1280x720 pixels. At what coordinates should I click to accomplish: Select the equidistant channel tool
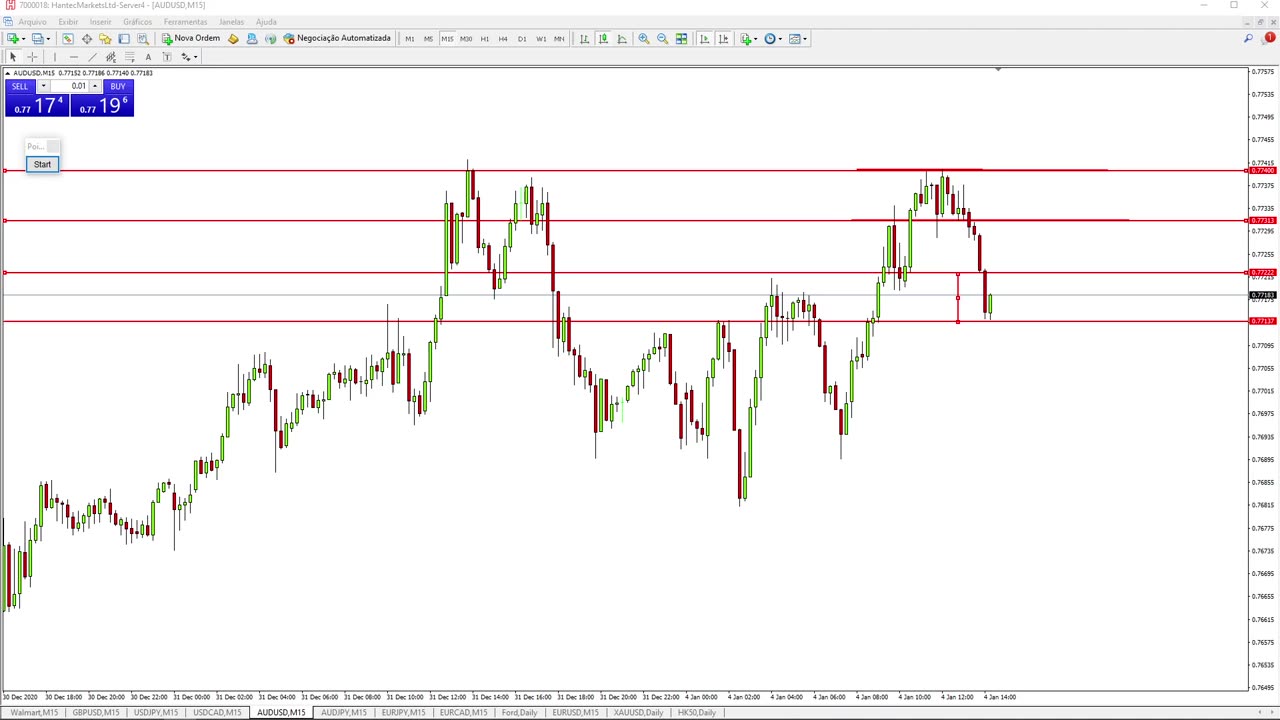click(x=111, y=57)
